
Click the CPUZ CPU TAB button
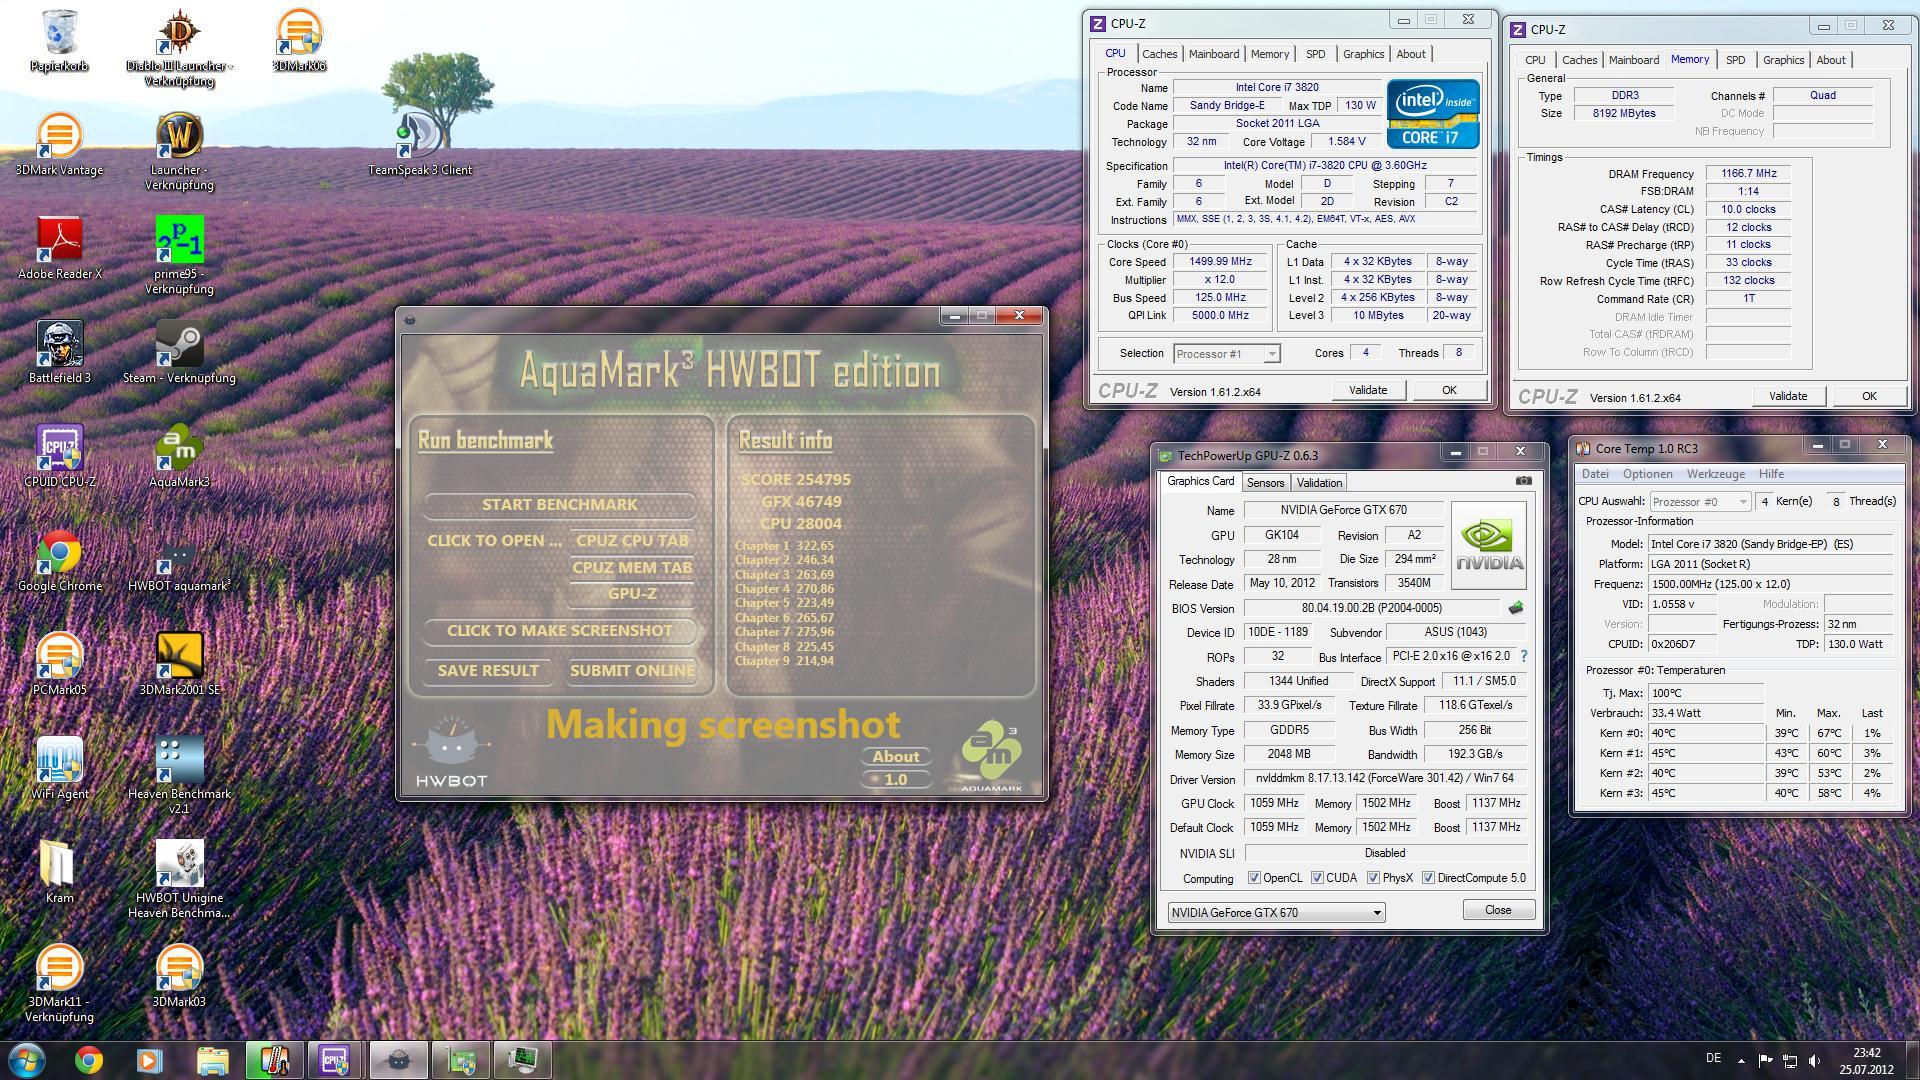(632, 541)
